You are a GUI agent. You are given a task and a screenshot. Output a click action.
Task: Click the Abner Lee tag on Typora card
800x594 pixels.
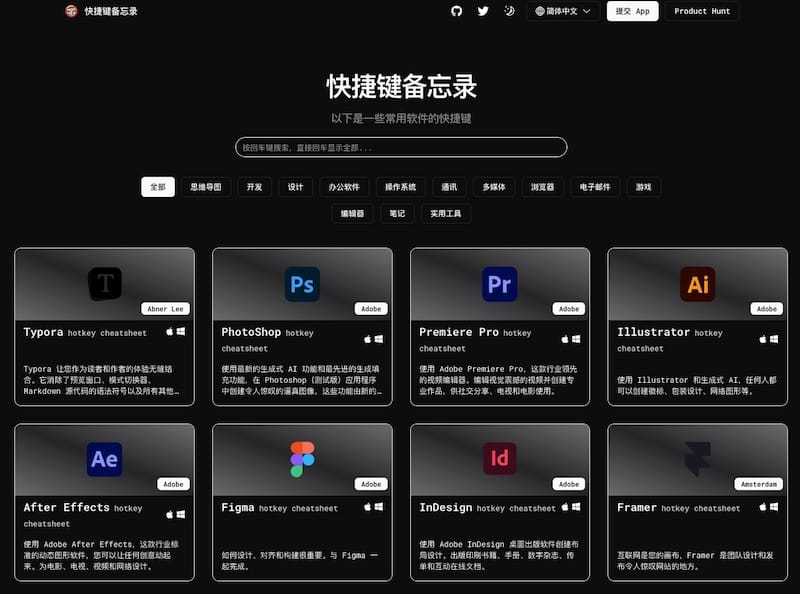point(165,309)
